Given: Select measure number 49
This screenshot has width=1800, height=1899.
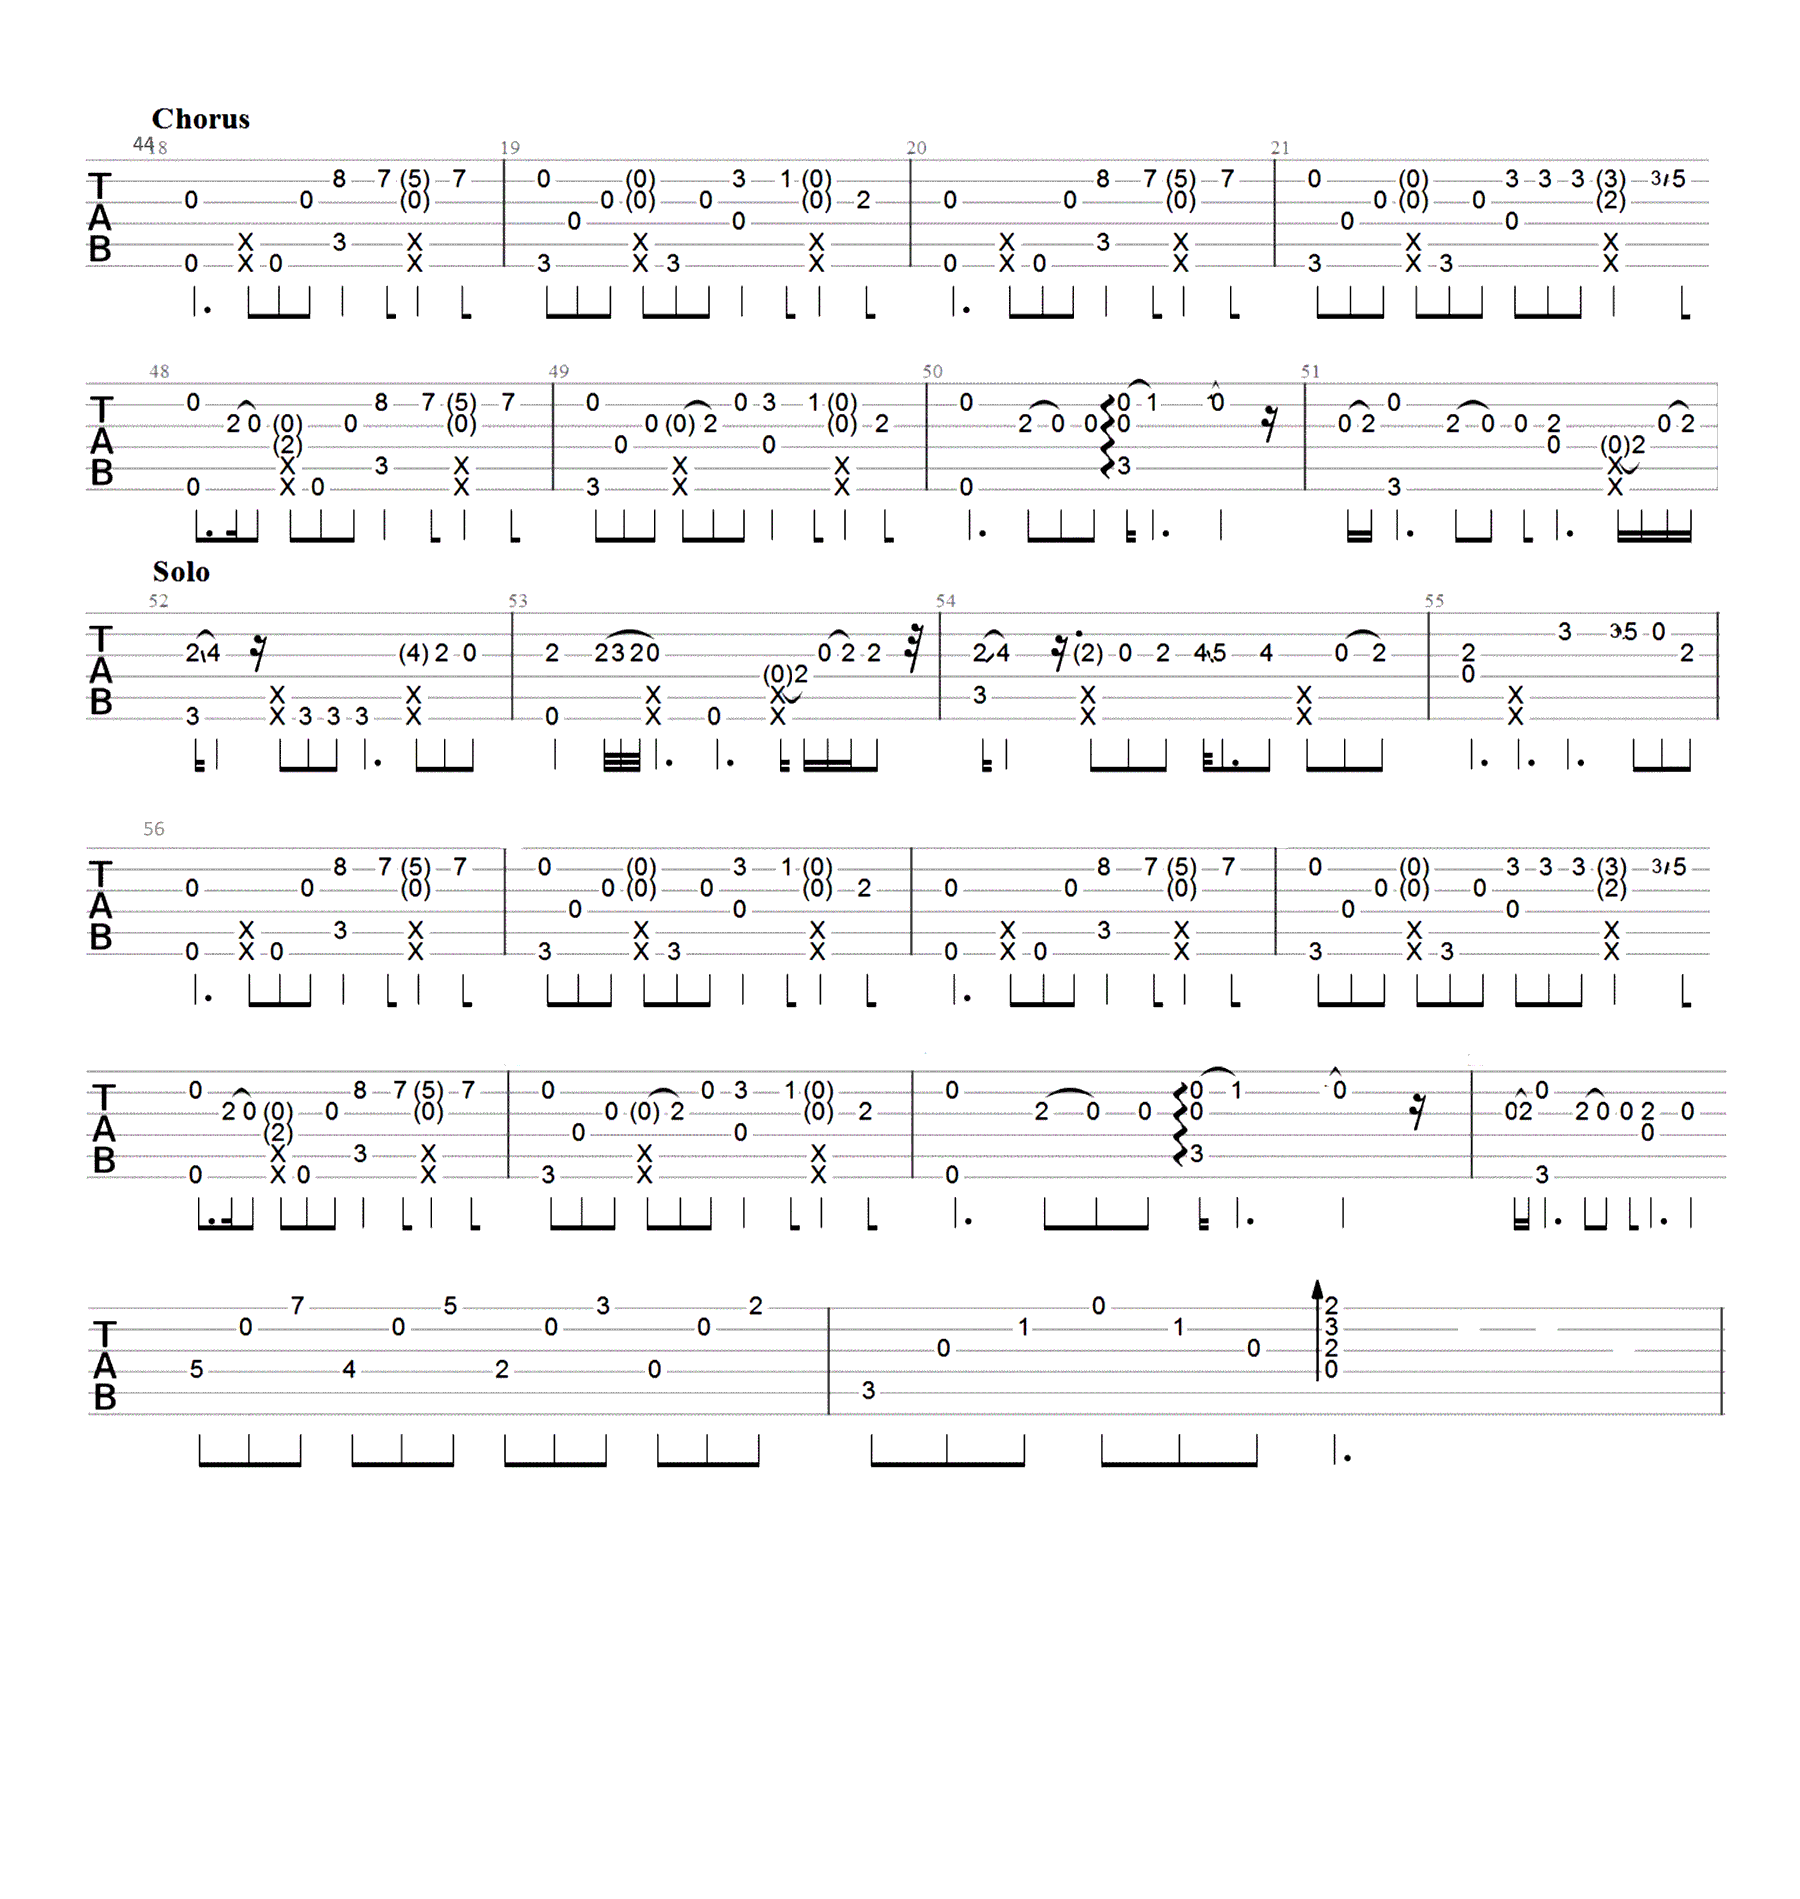Looking at the screenshot, I should [558, 372].
